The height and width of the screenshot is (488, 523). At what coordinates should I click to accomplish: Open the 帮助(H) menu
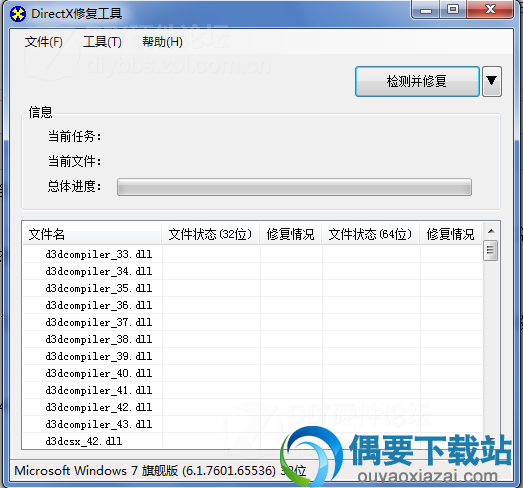point(162,42)
